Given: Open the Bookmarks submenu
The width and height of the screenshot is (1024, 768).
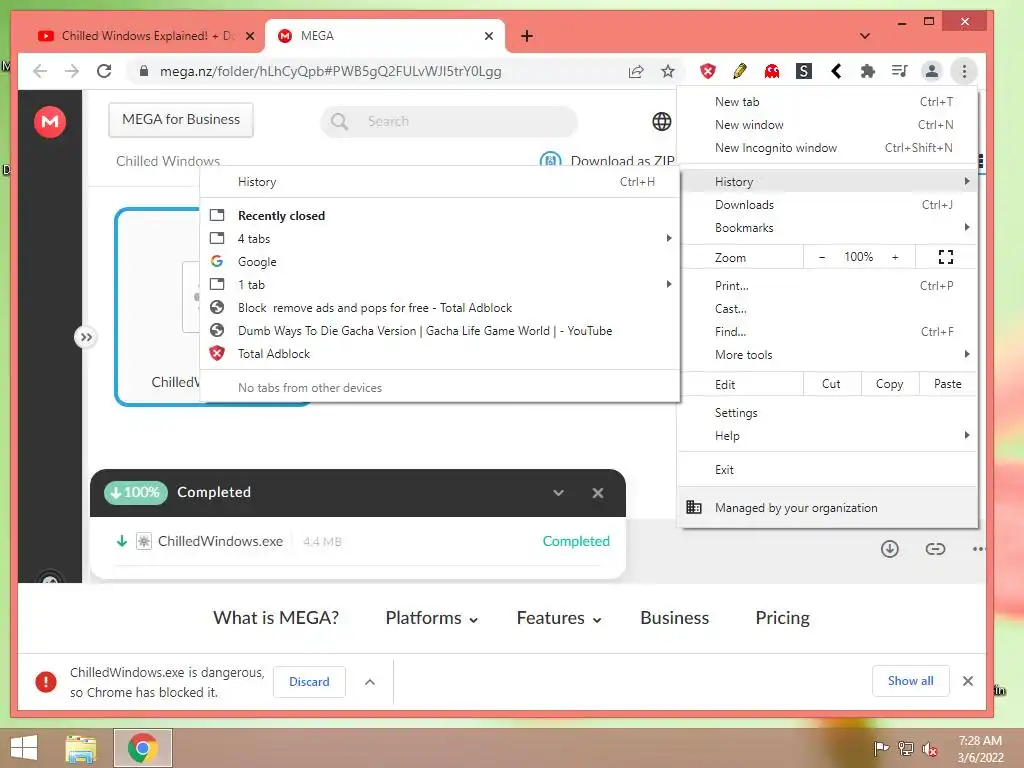Looking at the screenshot, I should [827, 228].
